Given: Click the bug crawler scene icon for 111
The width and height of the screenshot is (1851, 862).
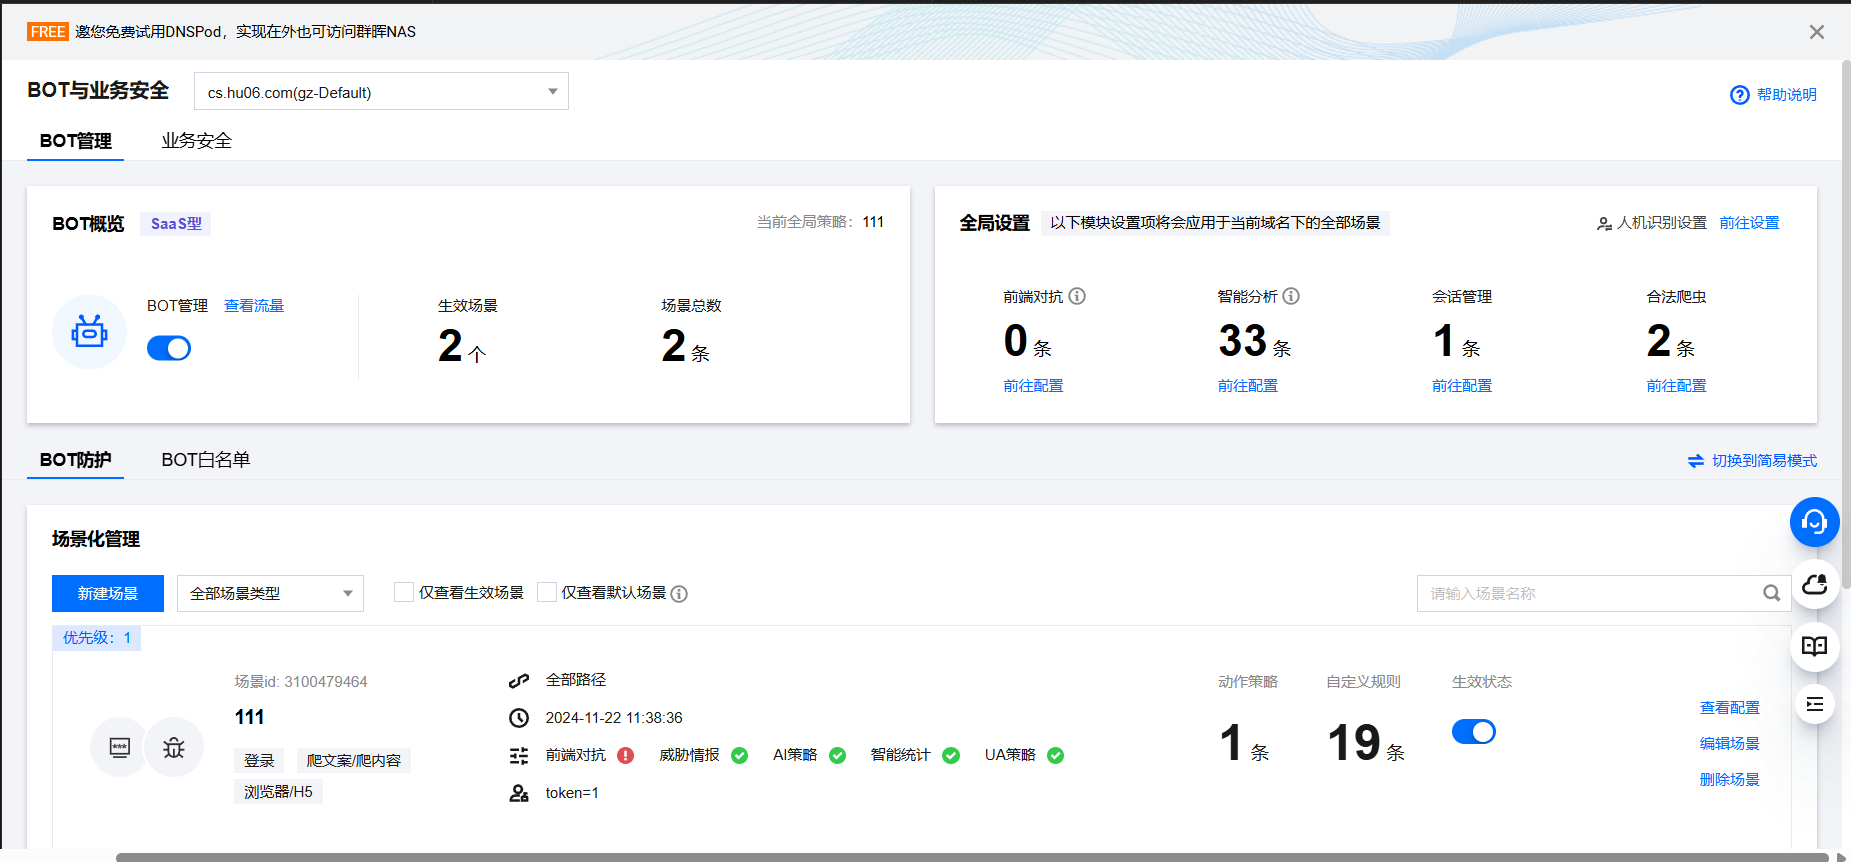Looking at the screenshot, I should [x=174, y=747].
